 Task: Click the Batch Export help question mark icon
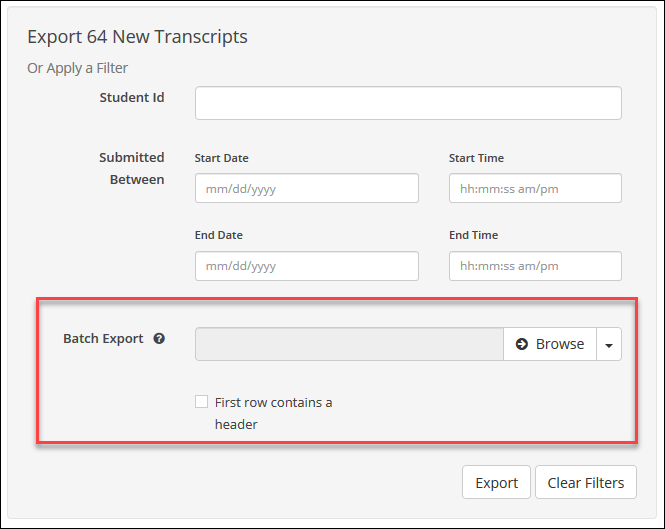(159, 339)
